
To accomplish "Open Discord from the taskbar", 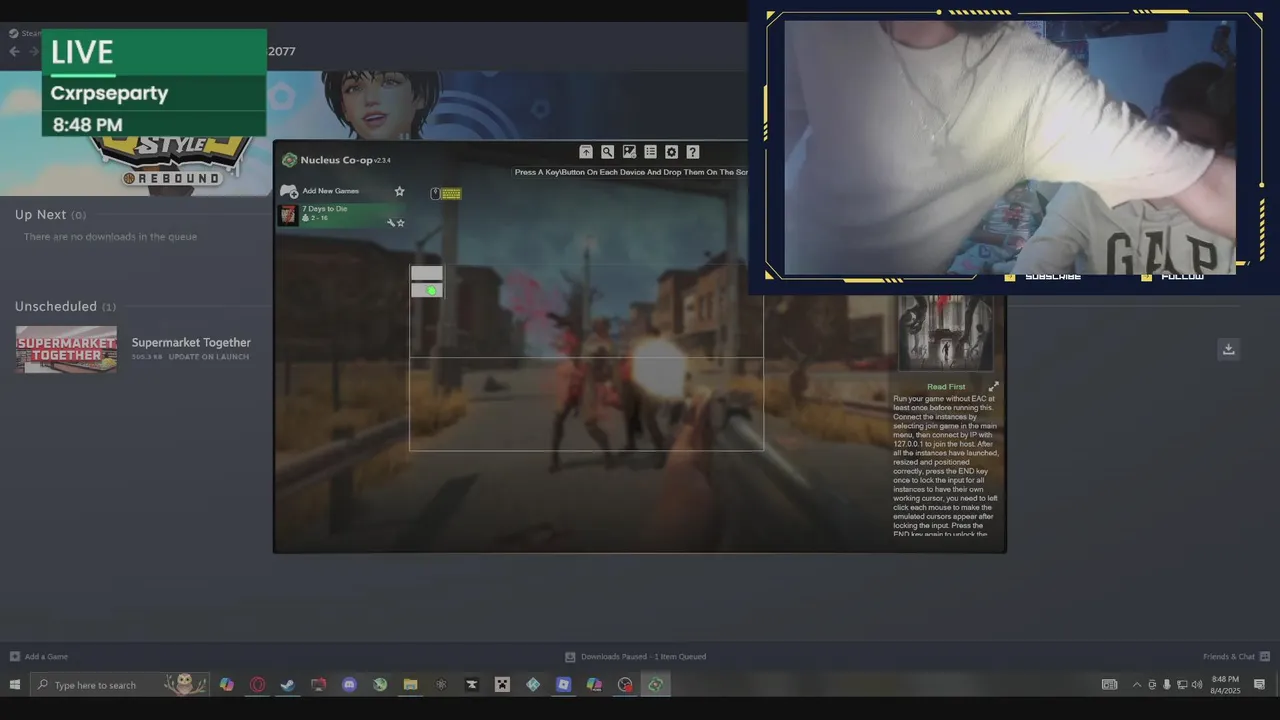I will click(349, 685).
